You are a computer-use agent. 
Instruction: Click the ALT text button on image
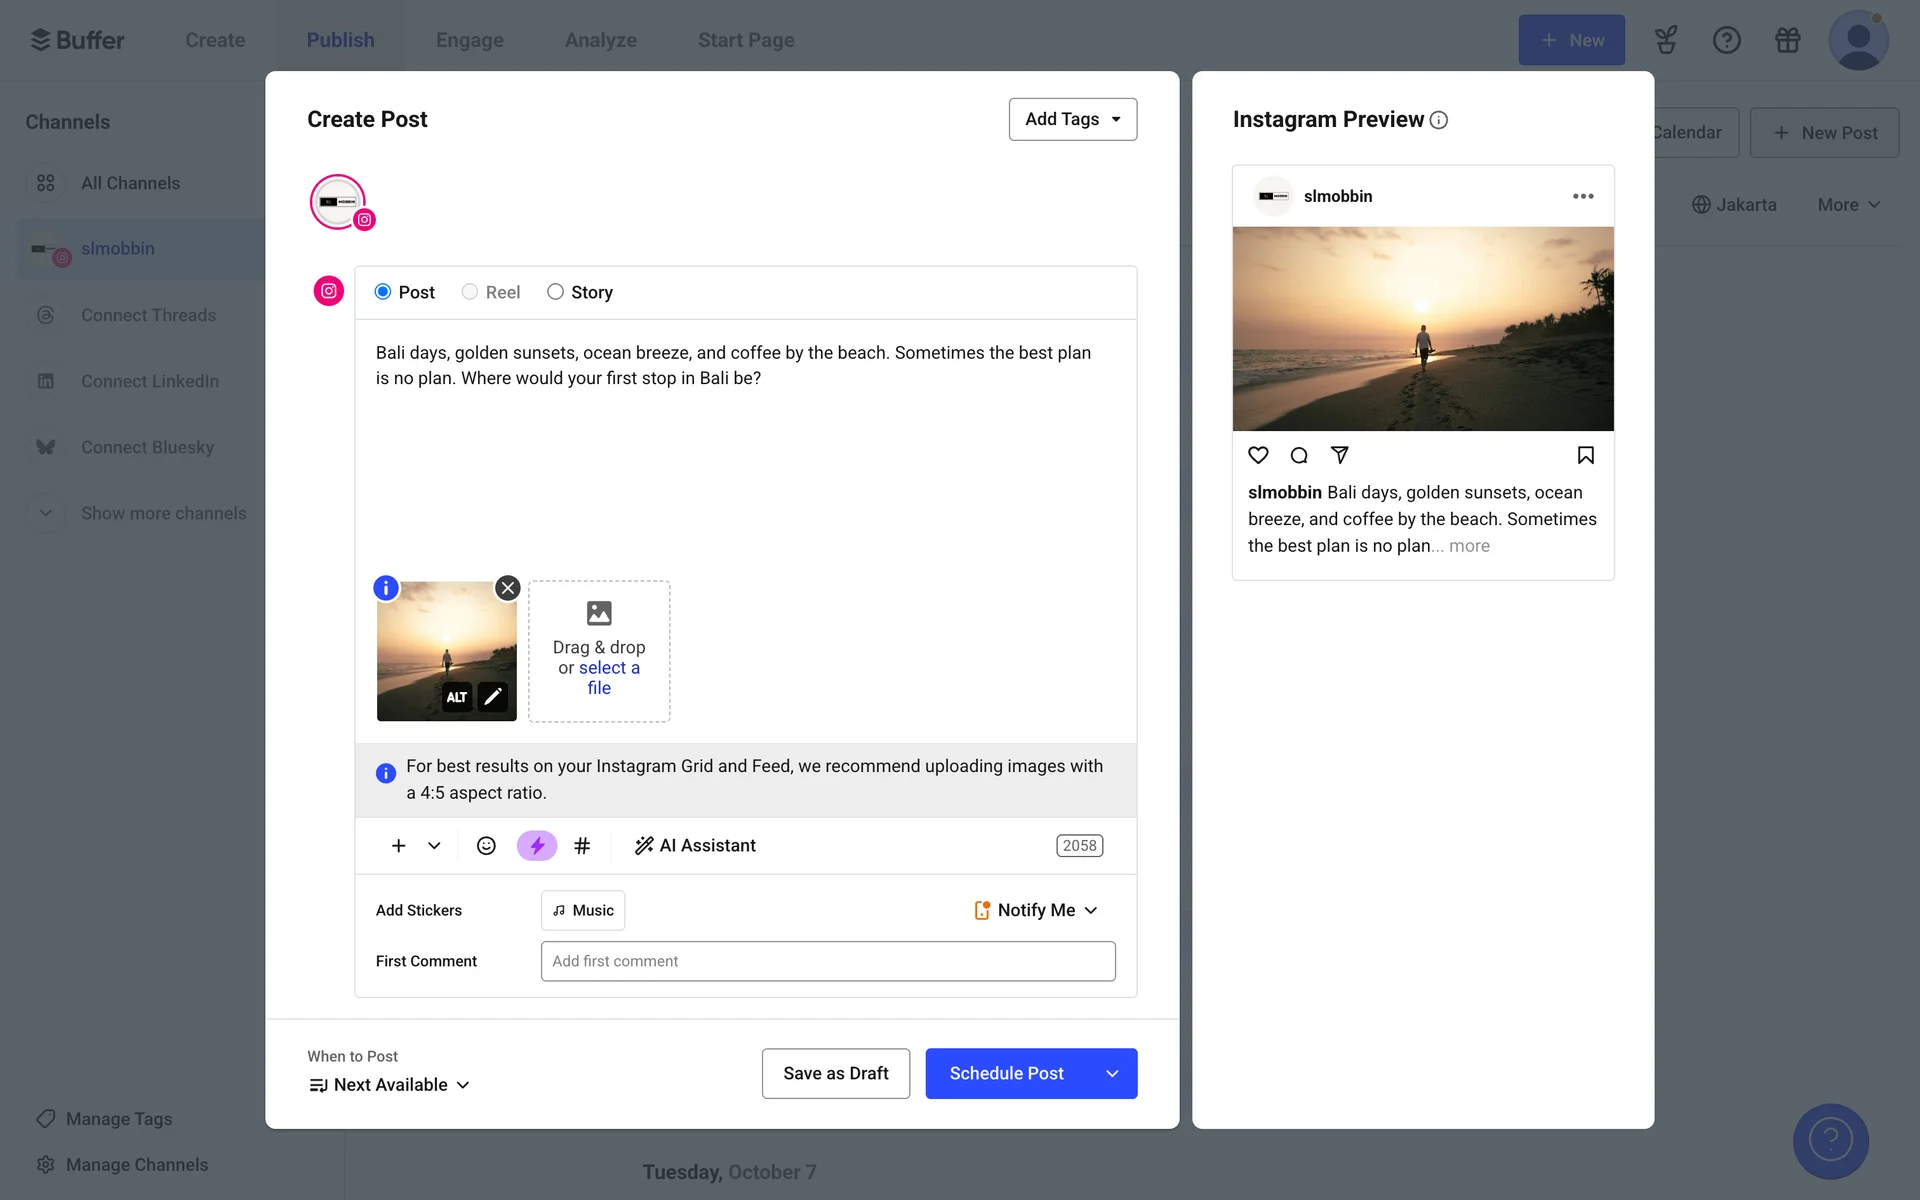(x=457, y=697)
